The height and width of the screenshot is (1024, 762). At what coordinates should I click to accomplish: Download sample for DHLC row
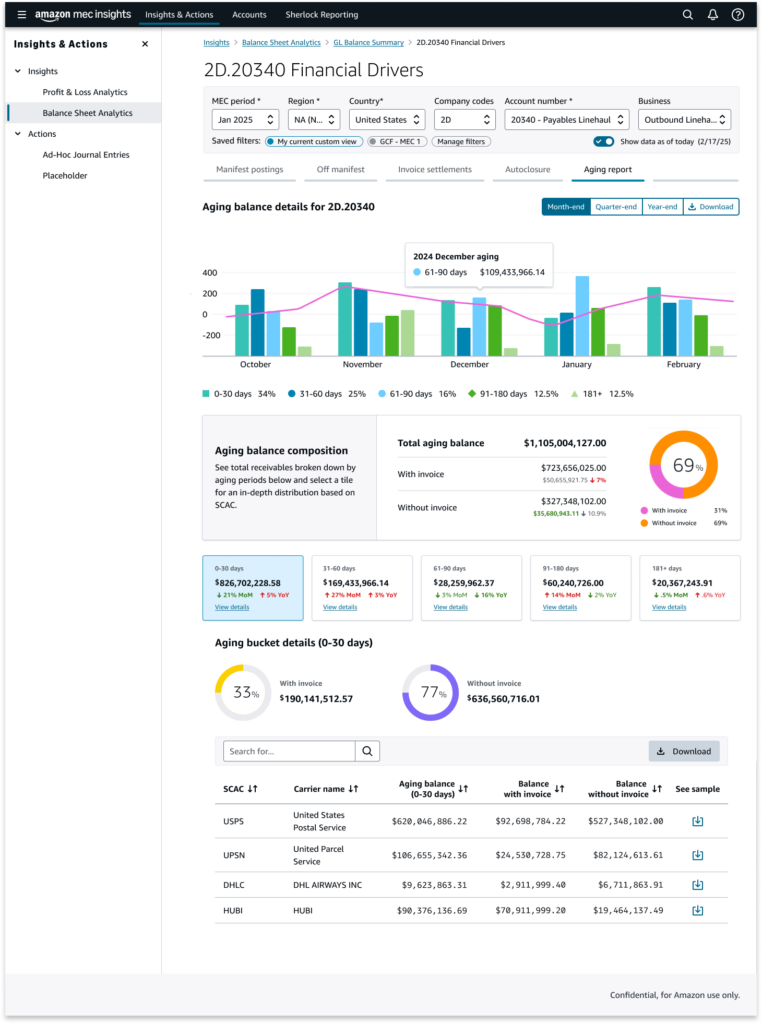(697, 885)
